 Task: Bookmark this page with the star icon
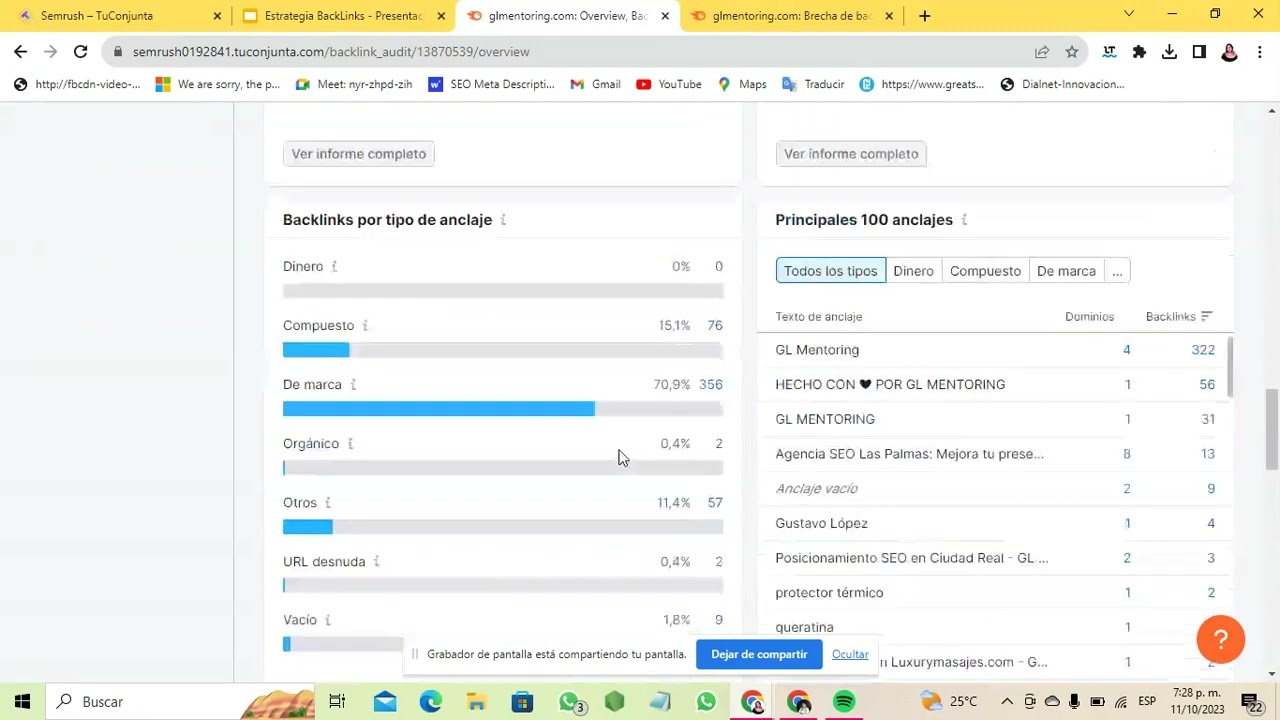point(1071,52)
